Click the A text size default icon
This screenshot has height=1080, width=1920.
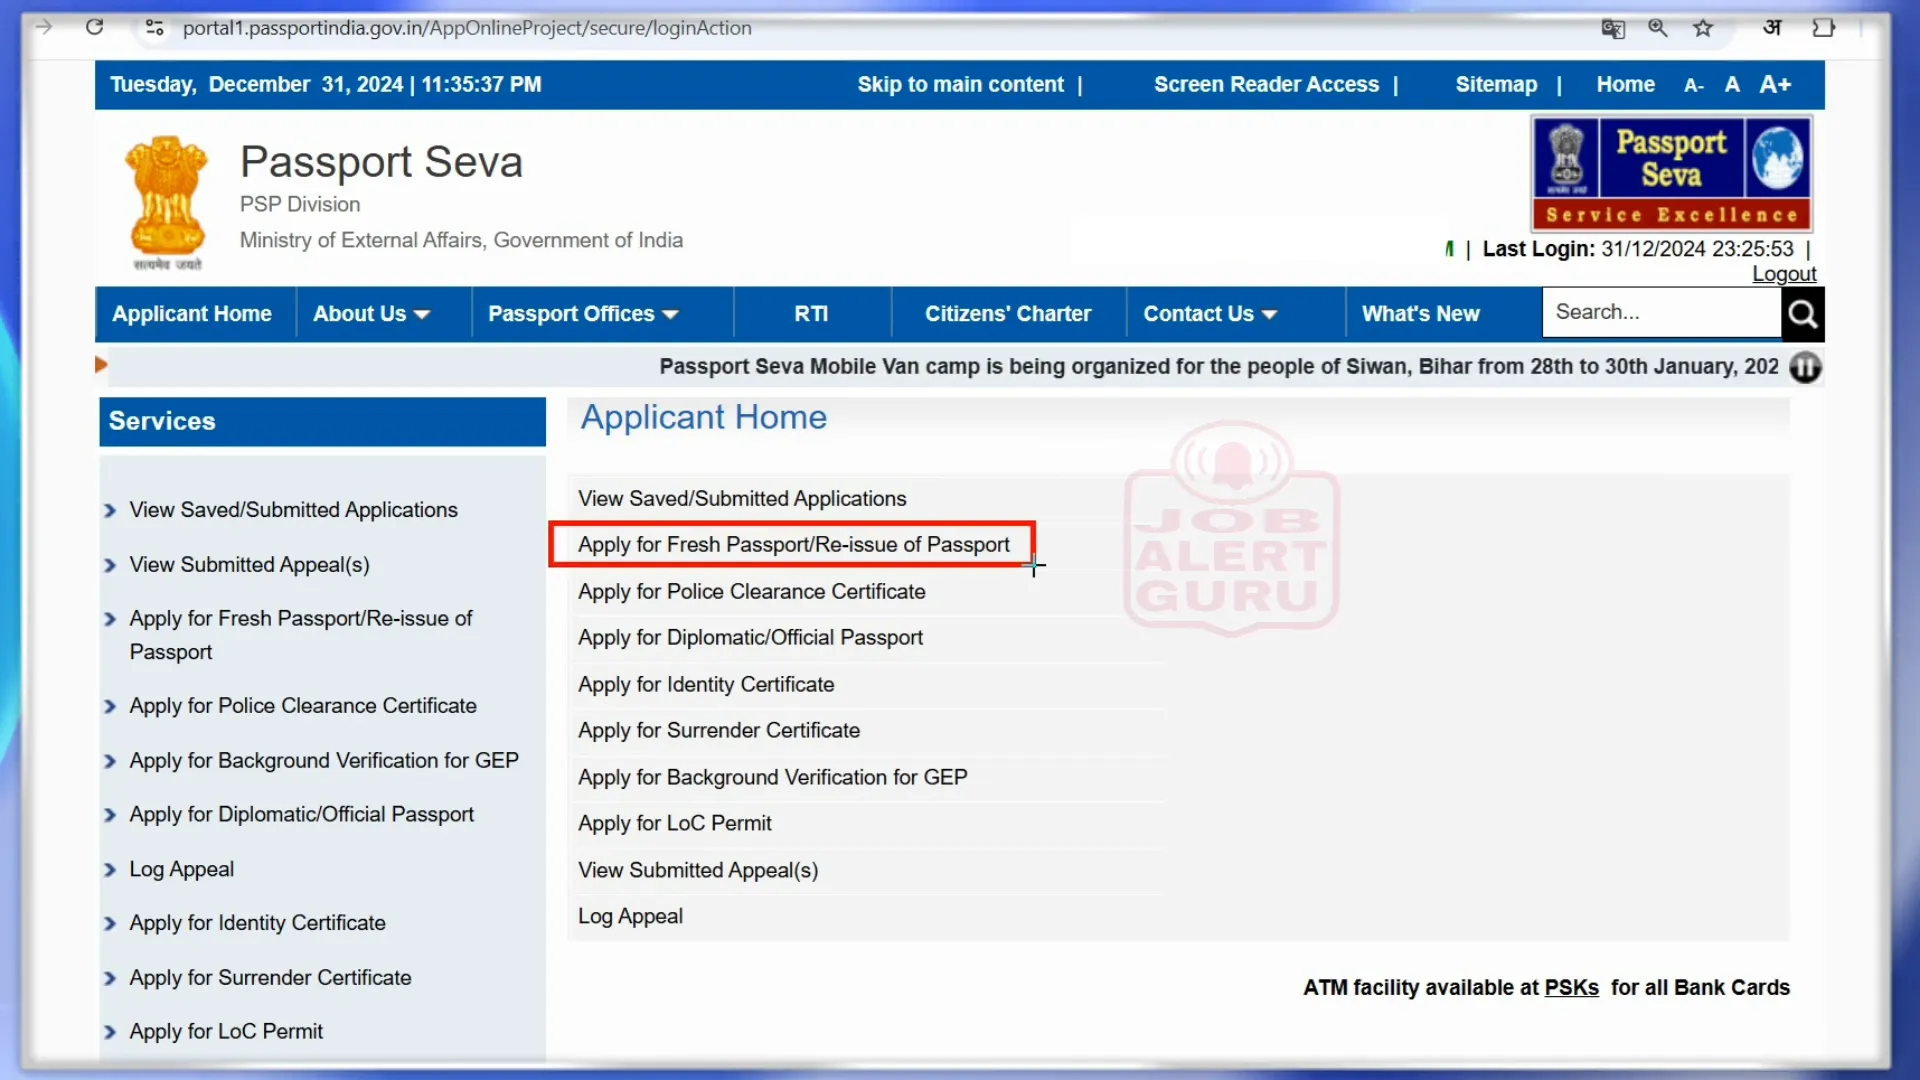(1731, 83)
